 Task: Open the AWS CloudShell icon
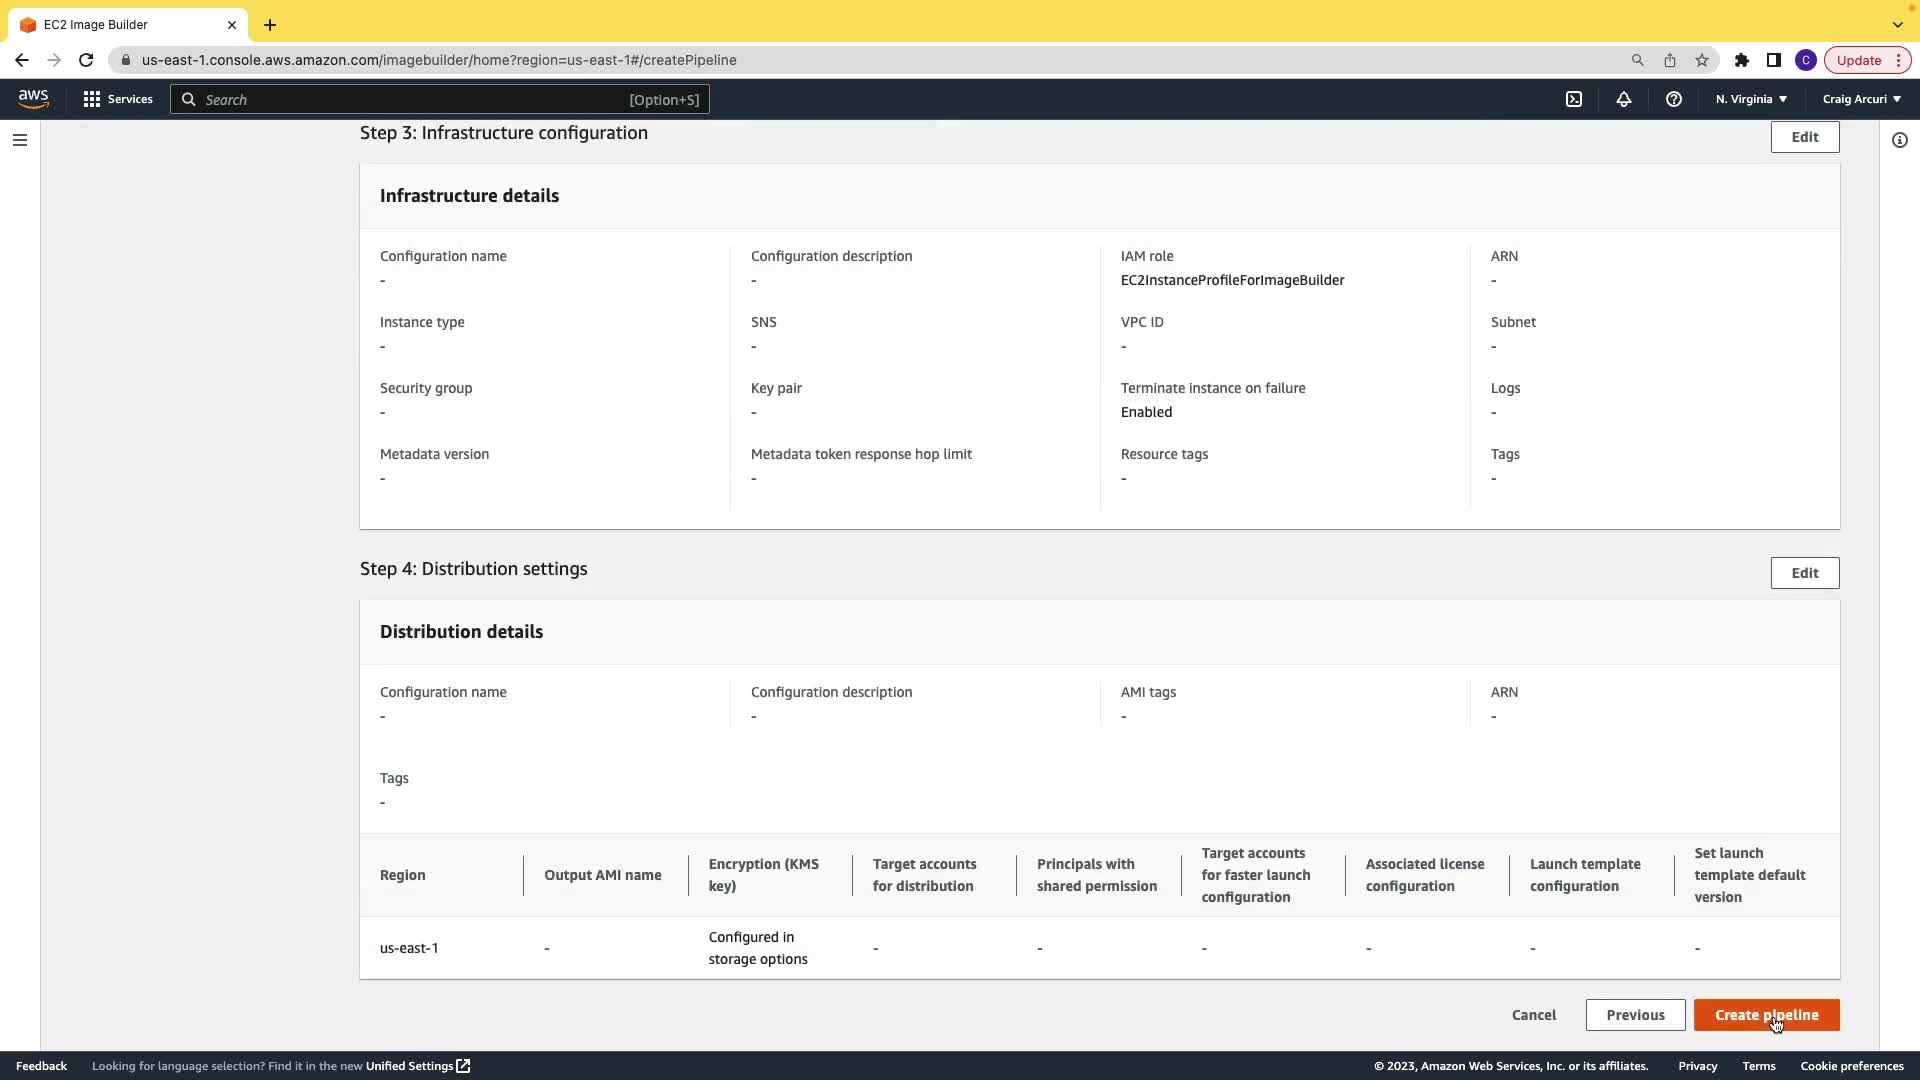point(1574,99)
